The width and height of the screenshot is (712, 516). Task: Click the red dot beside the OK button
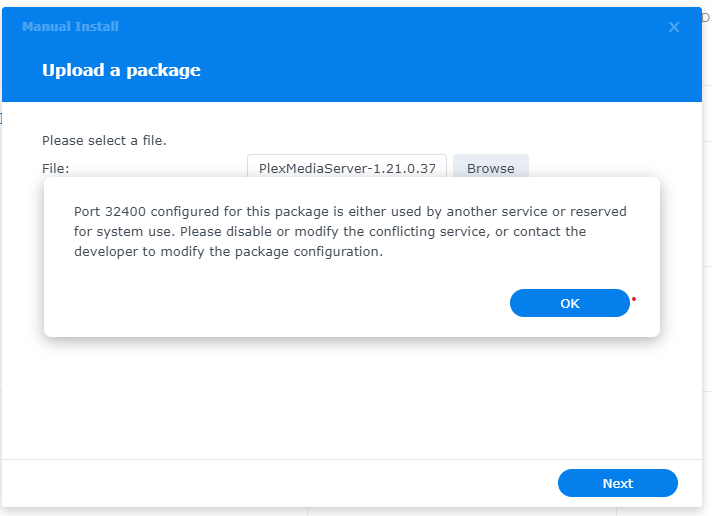tap(634, 298)
